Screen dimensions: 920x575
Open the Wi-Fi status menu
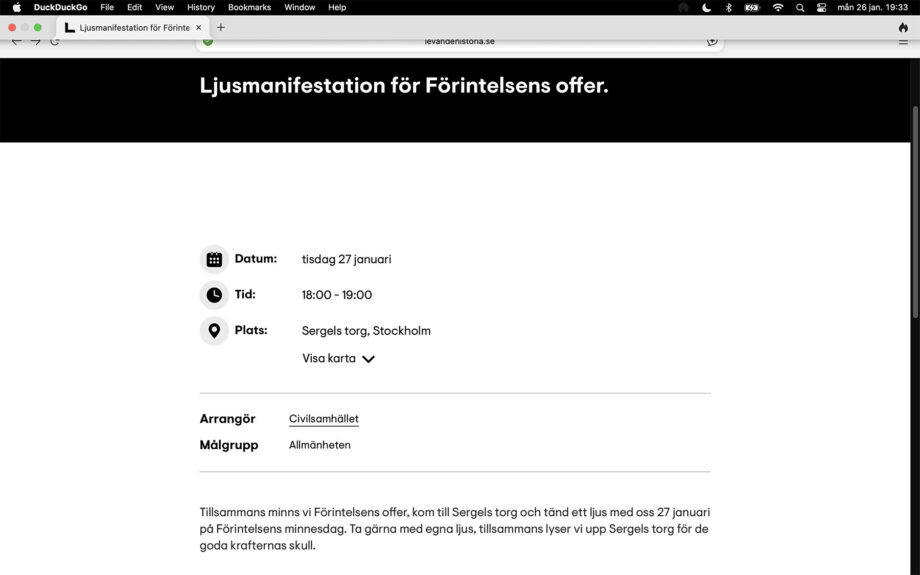coord(778,7)
